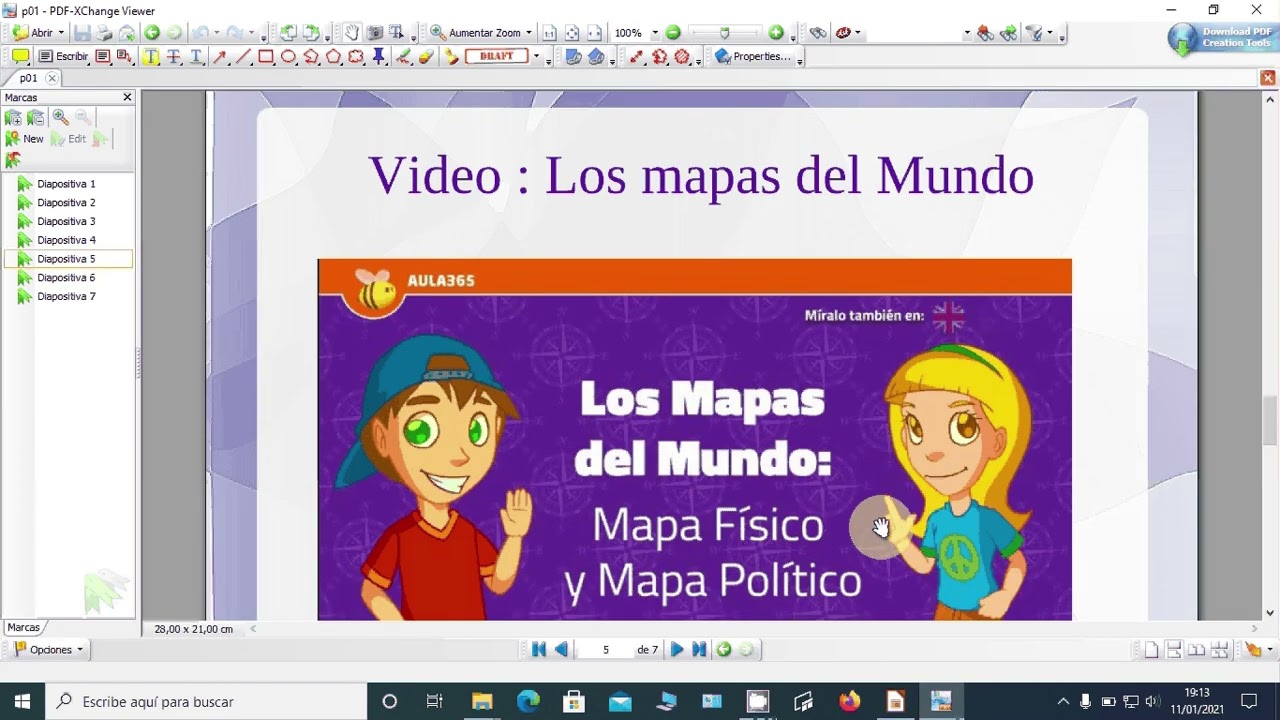The image size is (1280, 720).
Task: Go to the previous page
Action: click(x=561, y=650)
